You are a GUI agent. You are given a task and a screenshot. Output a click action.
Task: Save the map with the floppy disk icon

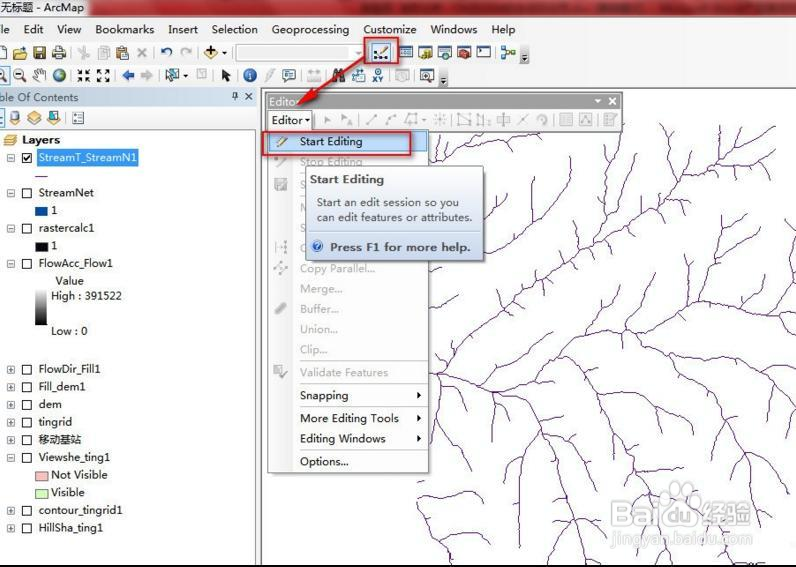click(x=40, y=53)
